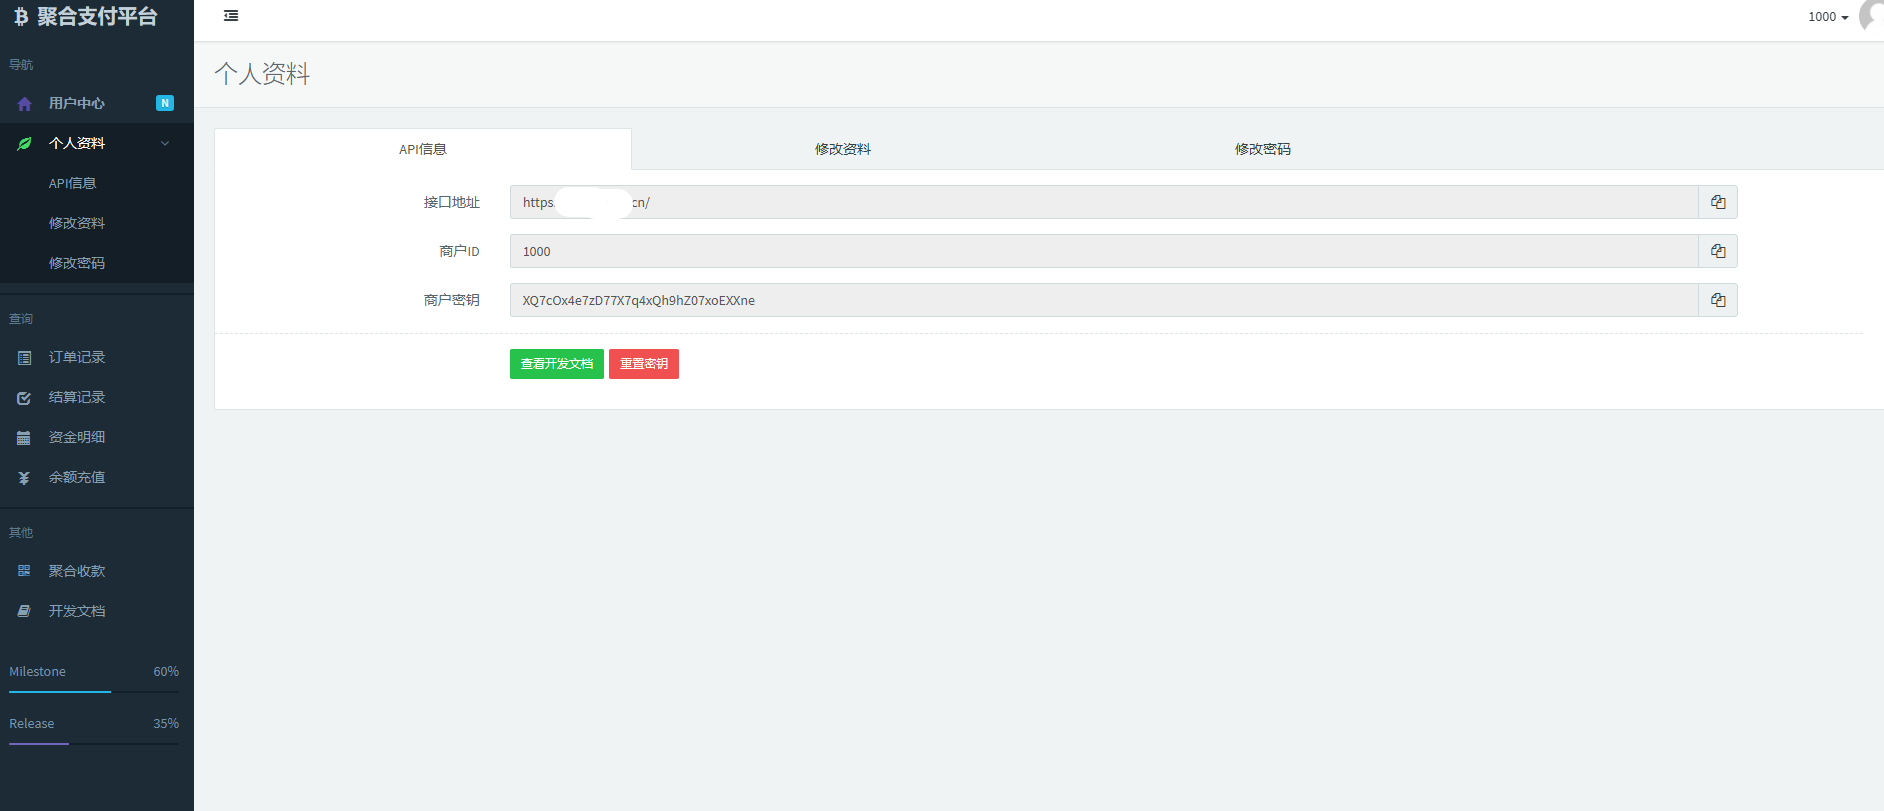Copy the 商户密钥 using its copy icon
1884x811 pixels.
click(1717, 300)
